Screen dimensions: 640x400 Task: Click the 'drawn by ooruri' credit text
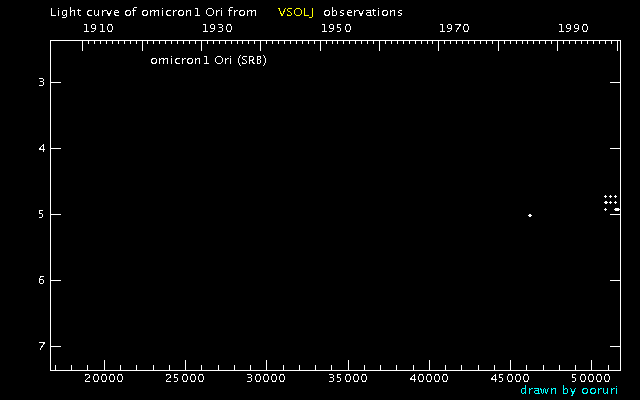coord(570,390)
